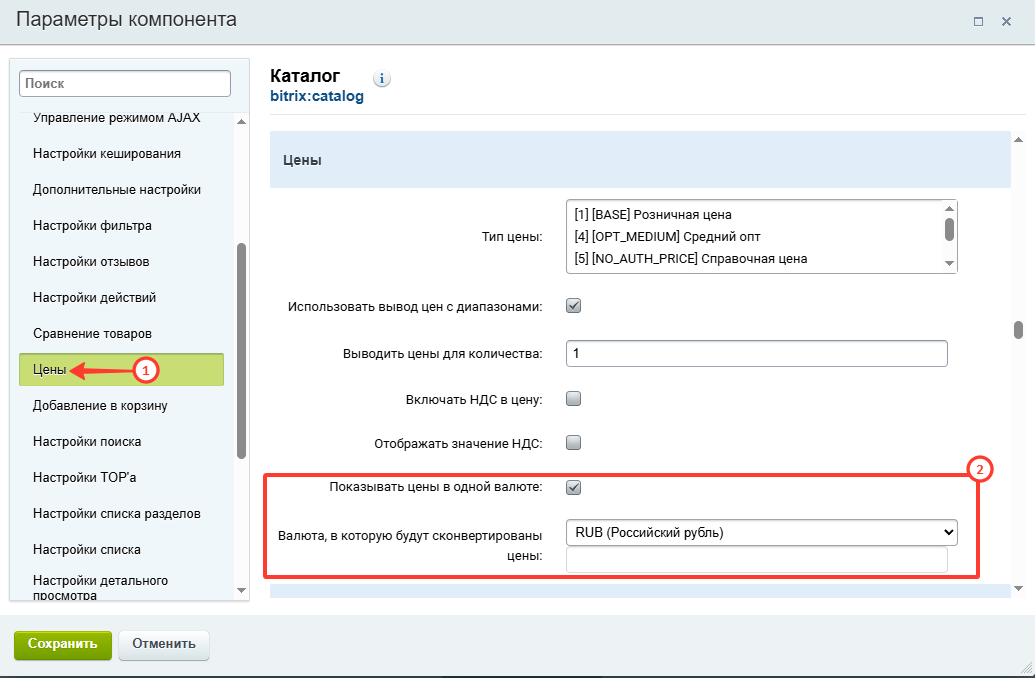
Task: Select Настройки списка in sidebar
Action: click(x=87, y=549)
